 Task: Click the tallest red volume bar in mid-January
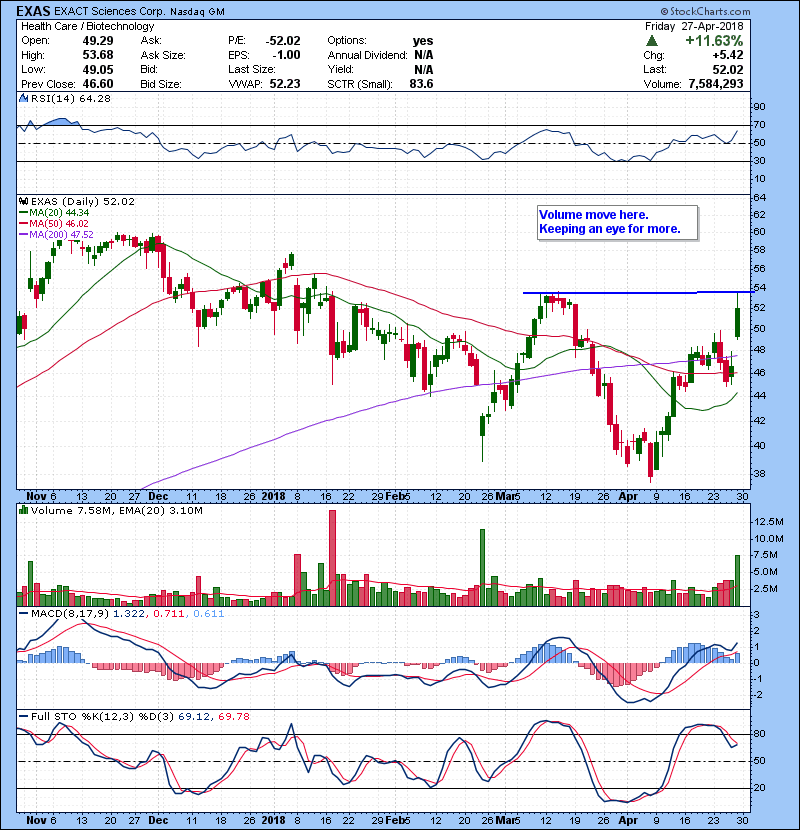[x=332, y=558]
